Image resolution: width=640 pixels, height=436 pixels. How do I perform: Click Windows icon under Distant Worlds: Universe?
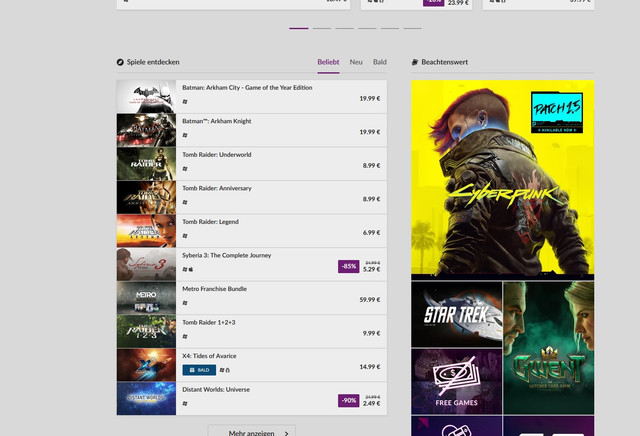184,403
